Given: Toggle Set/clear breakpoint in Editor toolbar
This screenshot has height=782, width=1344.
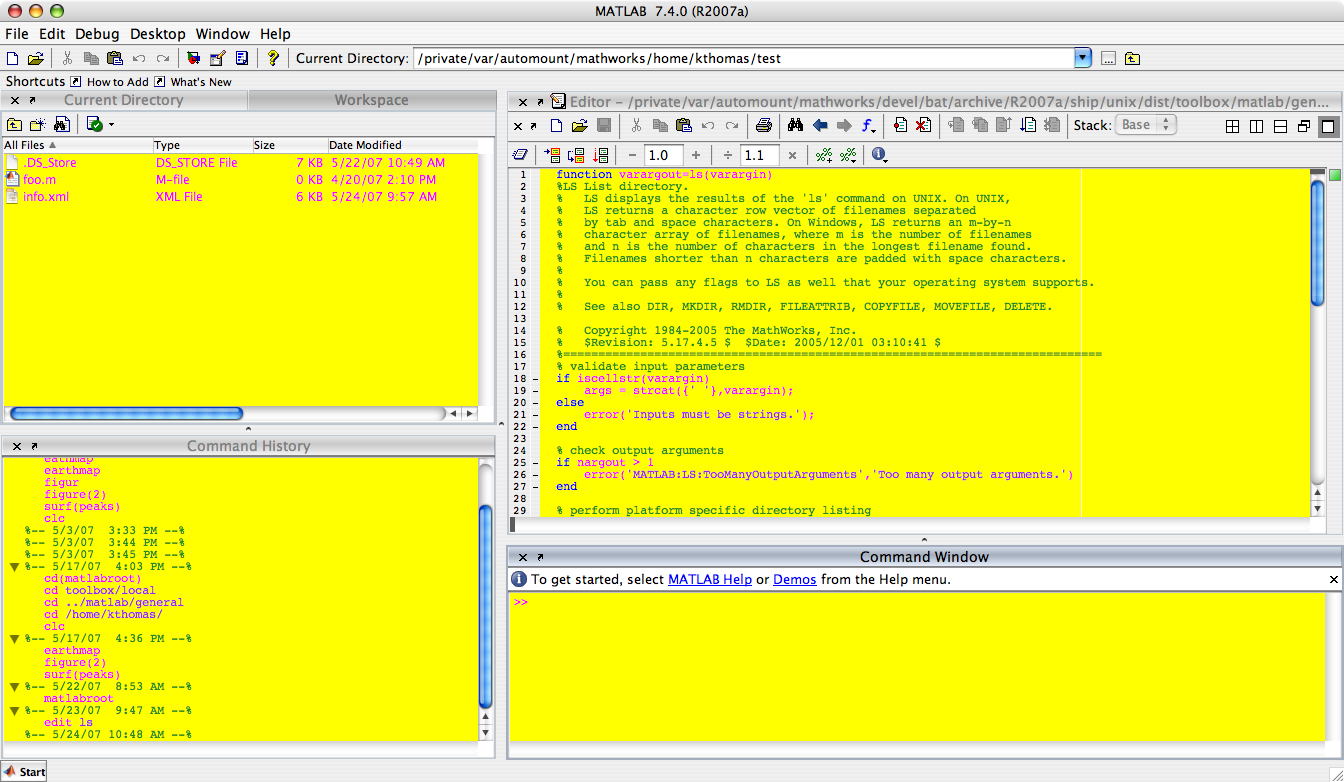Looking at the screenshot, I should pos(900,126).
